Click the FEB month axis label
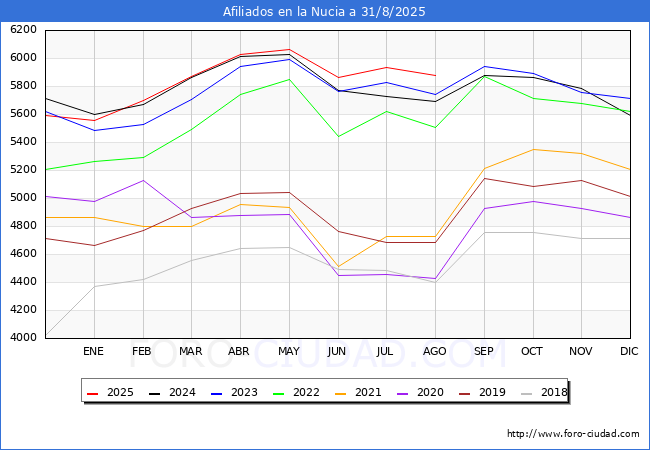 pyautogui.click(x=142, y=351)
